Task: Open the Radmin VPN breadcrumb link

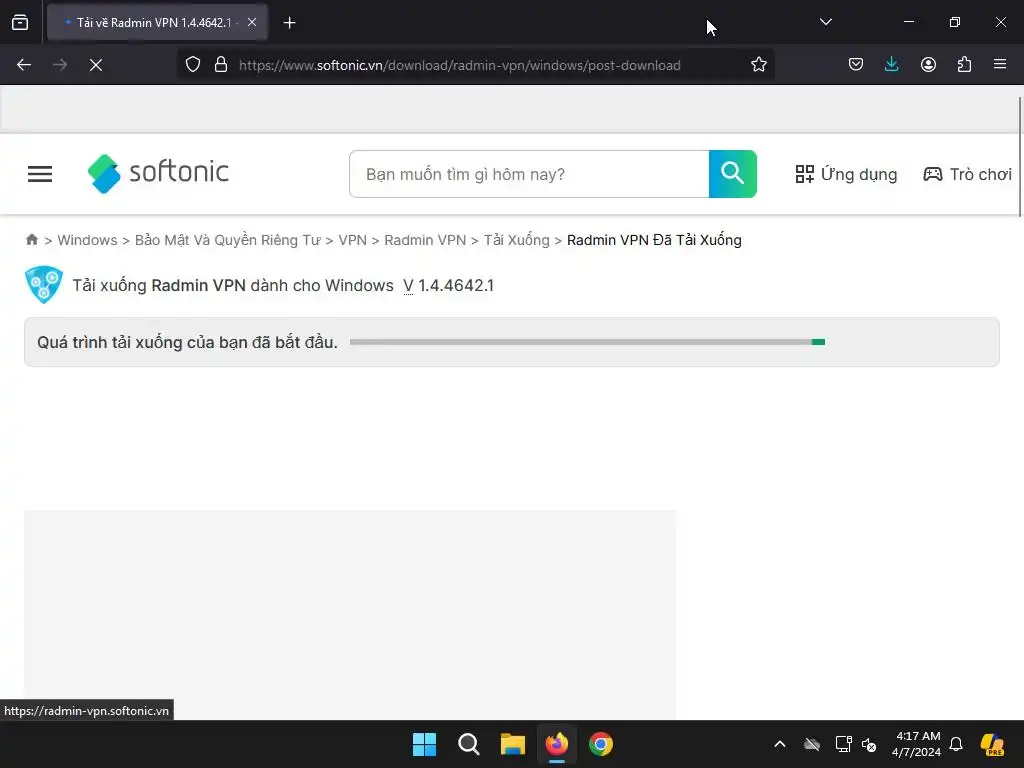Action: (x=425, y=240)
